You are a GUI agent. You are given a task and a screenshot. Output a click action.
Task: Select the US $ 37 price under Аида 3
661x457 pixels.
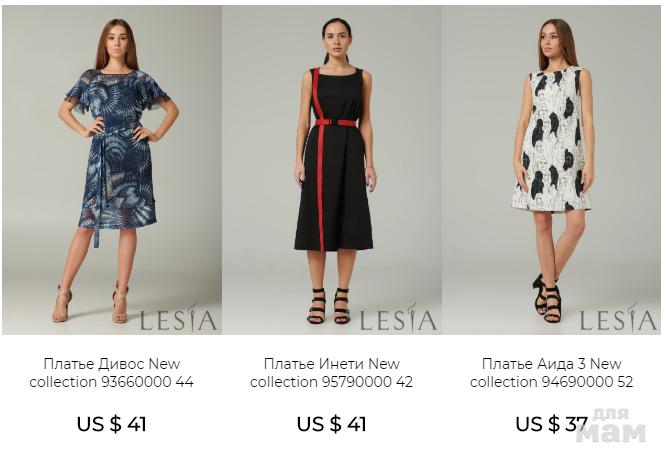point(551,424)
